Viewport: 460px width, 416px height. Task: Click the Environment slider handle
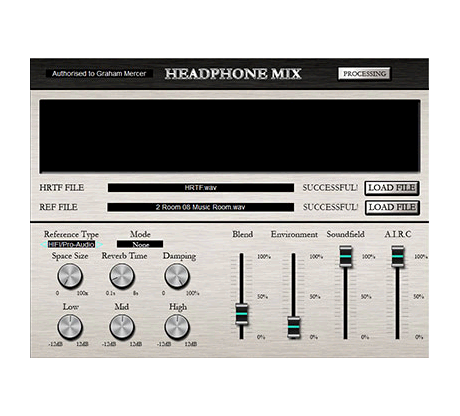click(x=294, y=327)
